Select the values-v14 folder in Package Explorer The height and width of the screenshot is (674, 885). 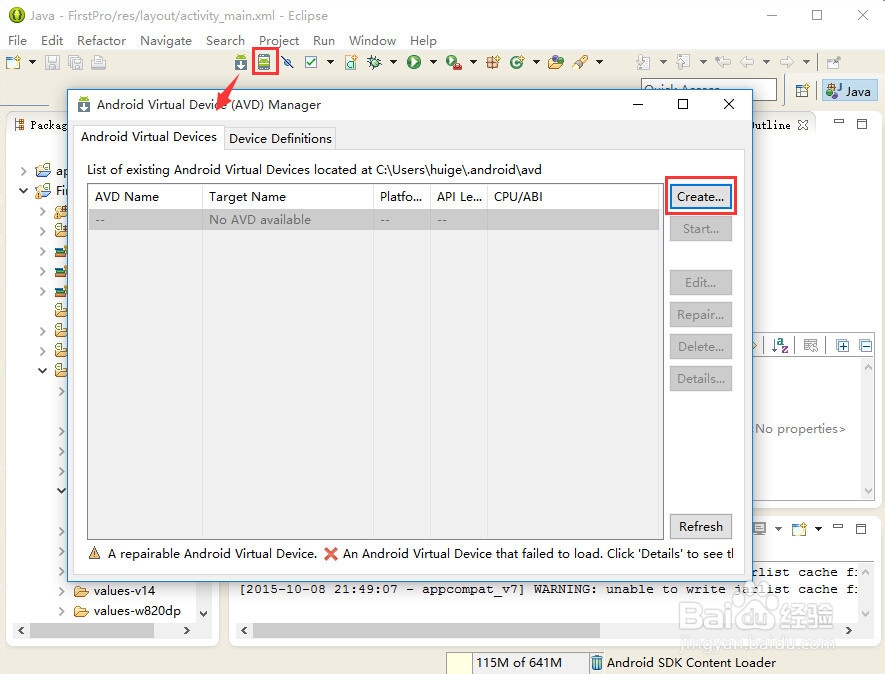pos(124,591)
